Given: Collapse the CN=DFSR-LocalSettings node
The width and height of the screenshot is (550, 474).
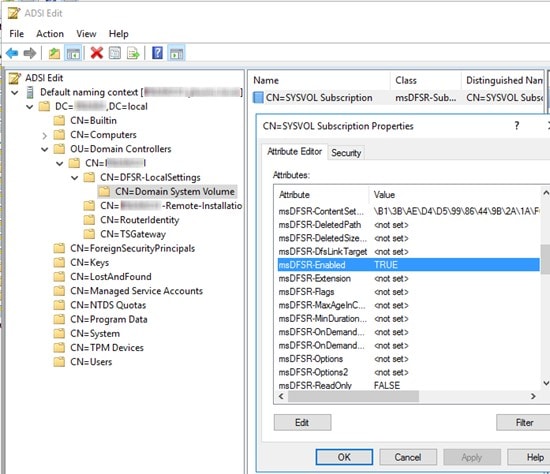Looking at the screenshot, I should pos(74,178).
